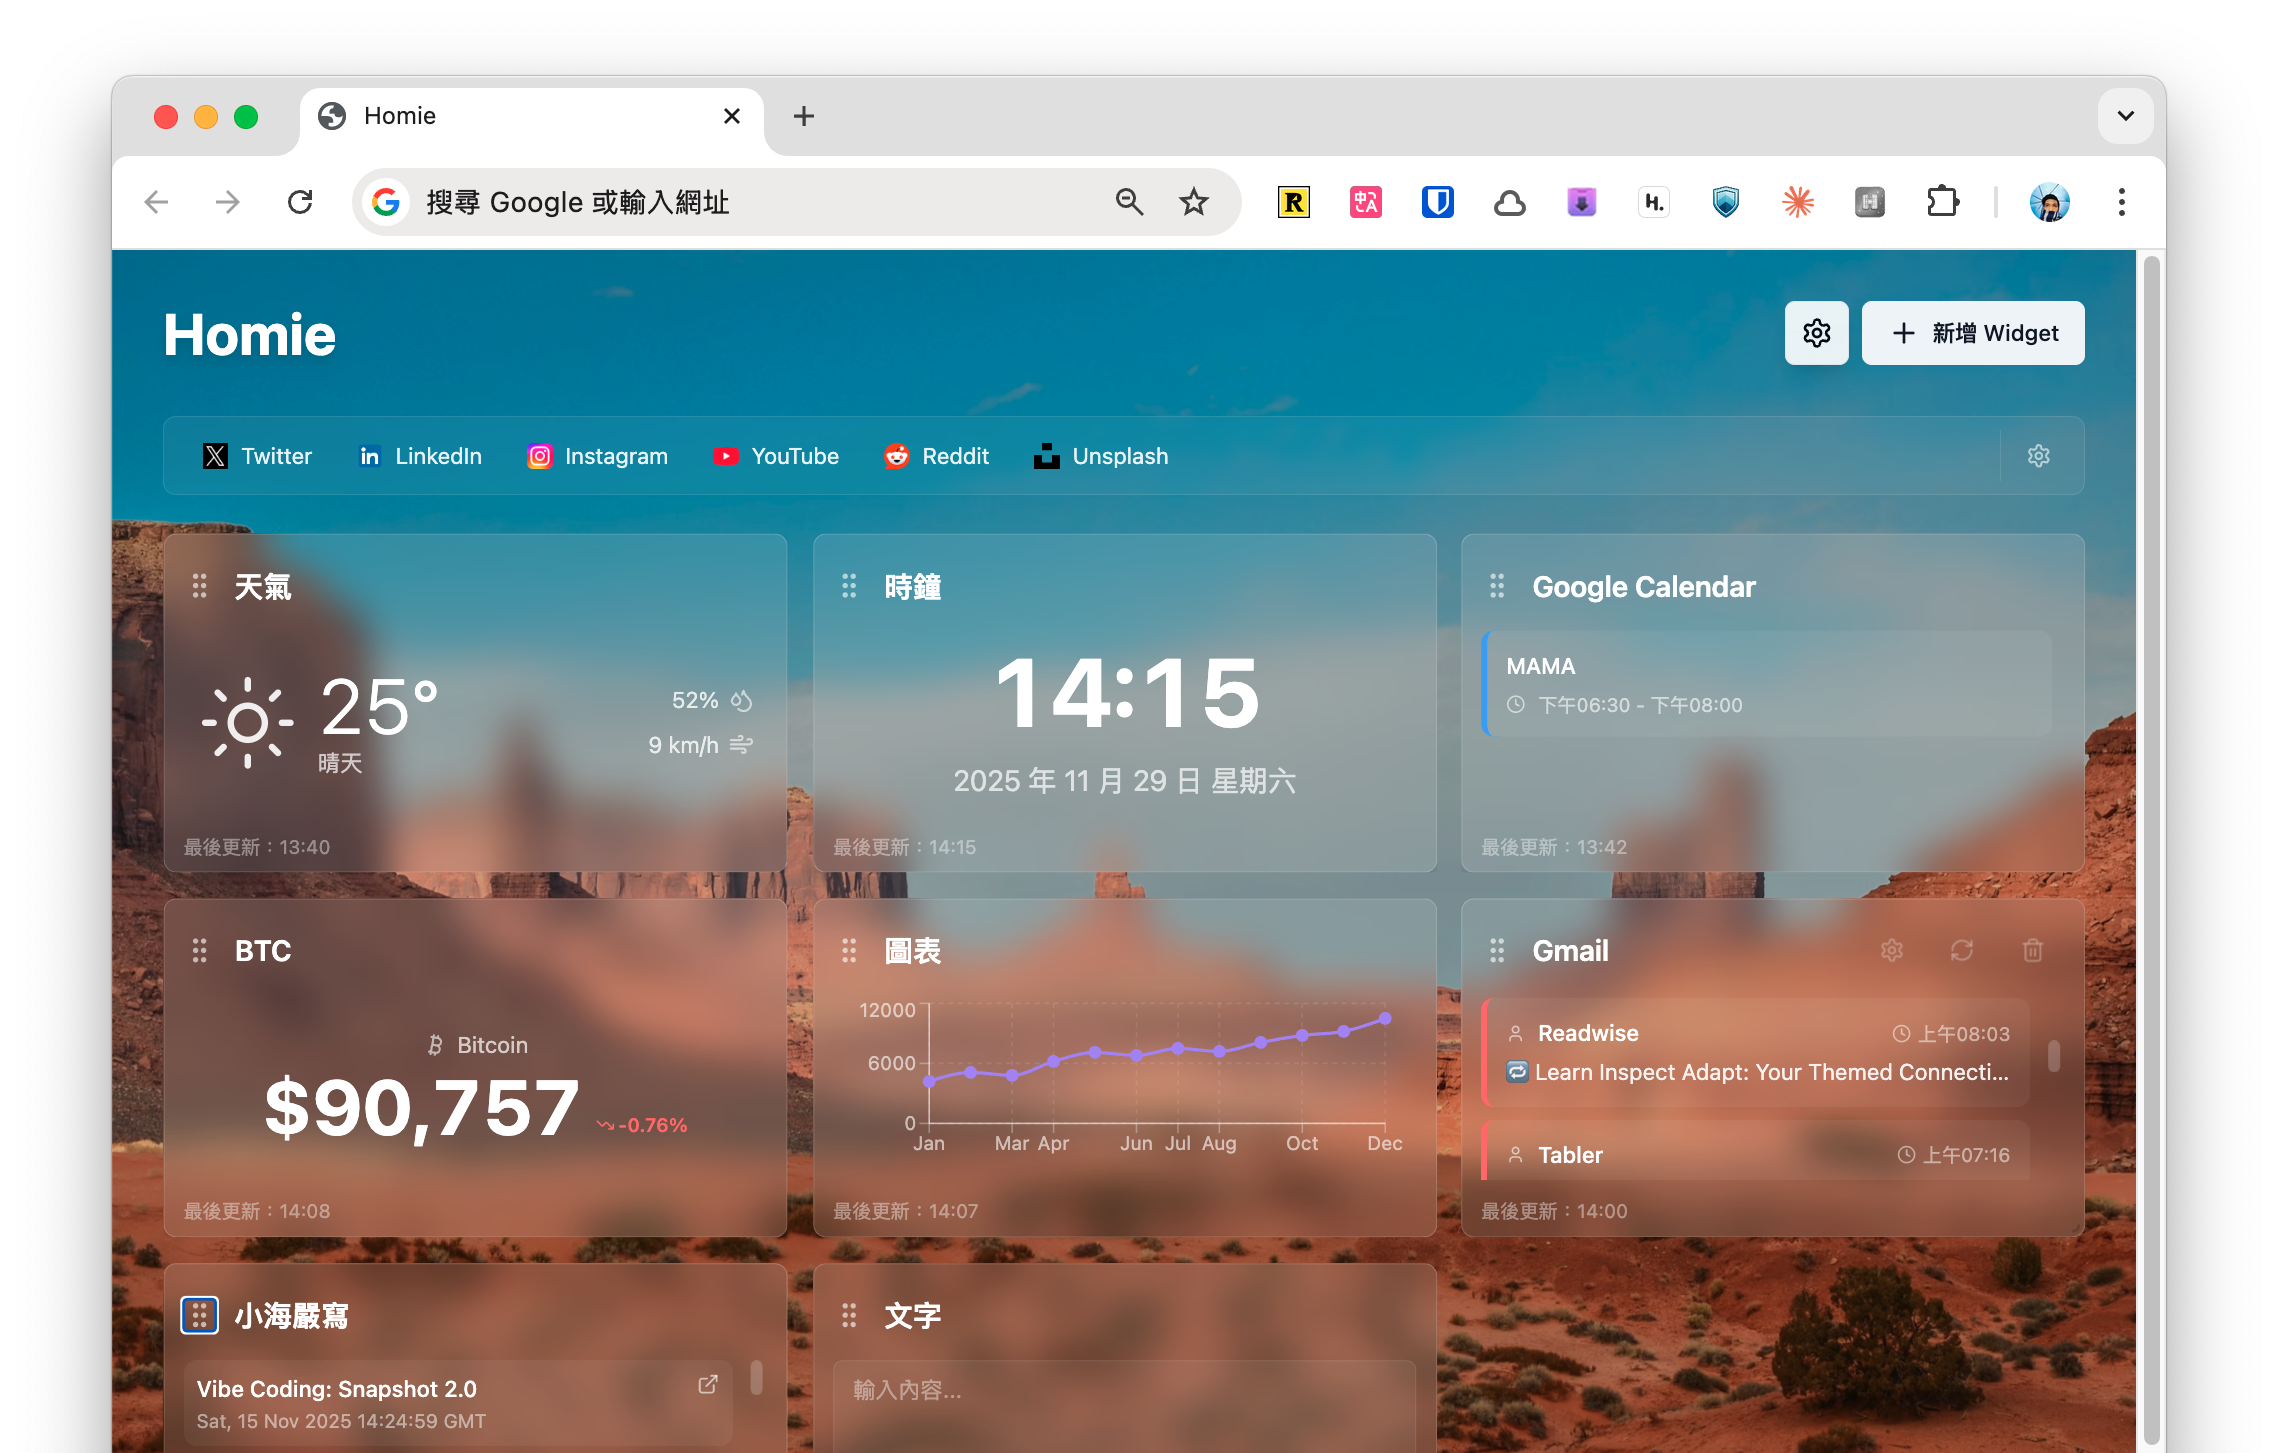Grab the 小海嚴寫 widget drag handle

199,1315
